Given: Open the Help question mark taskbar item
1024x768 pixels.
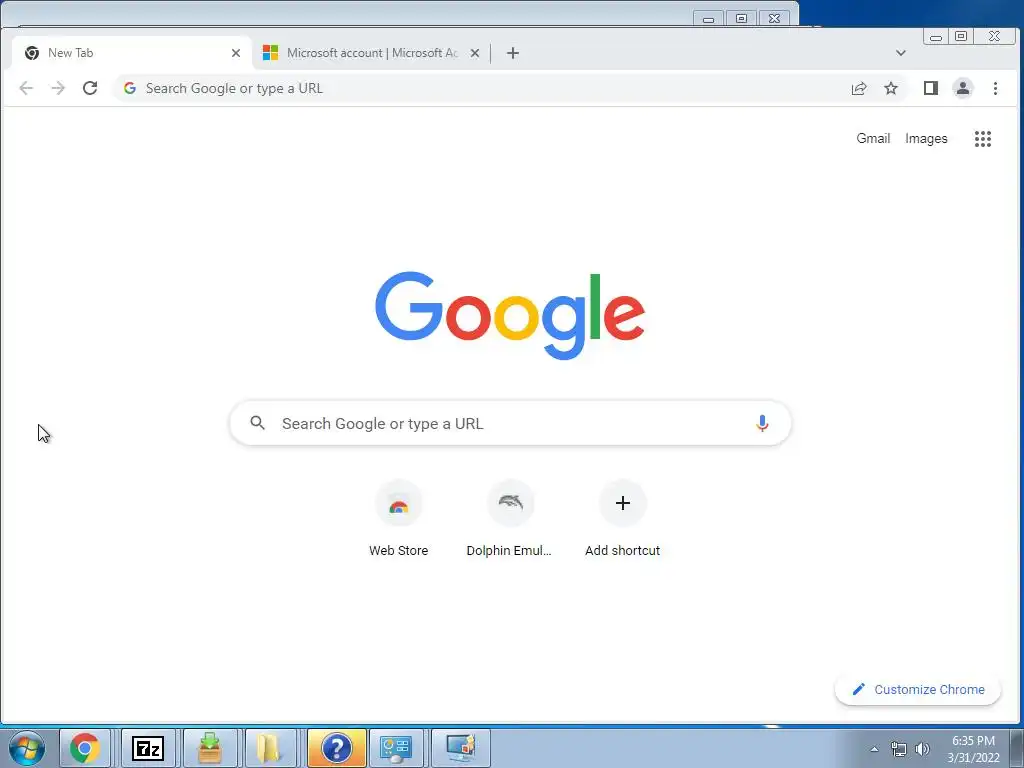Looking at the screenshot, I should point(336,748).
